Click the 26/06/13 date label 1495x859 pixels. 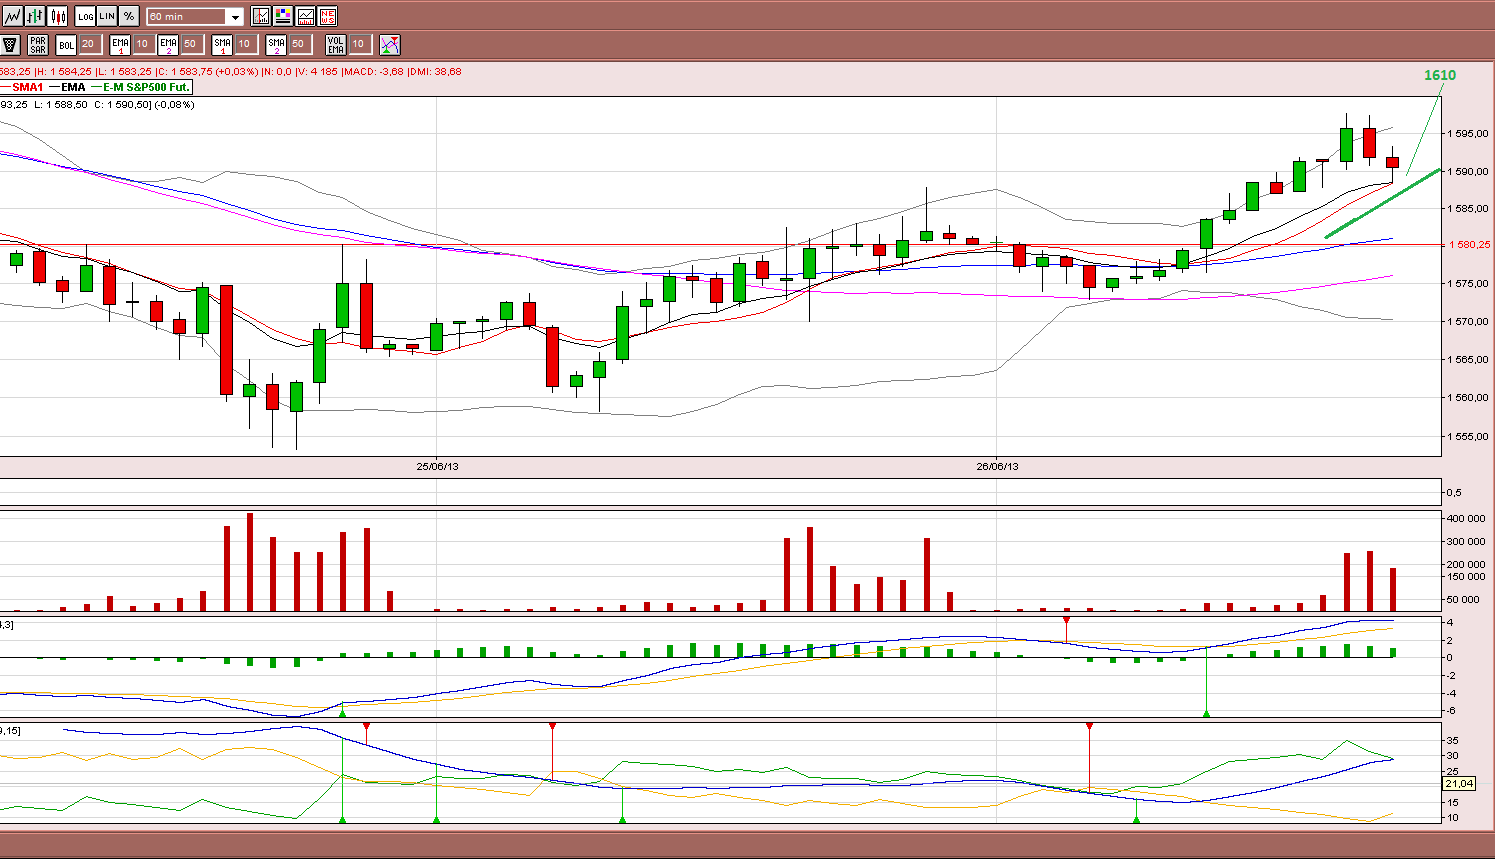pos(997,466)
